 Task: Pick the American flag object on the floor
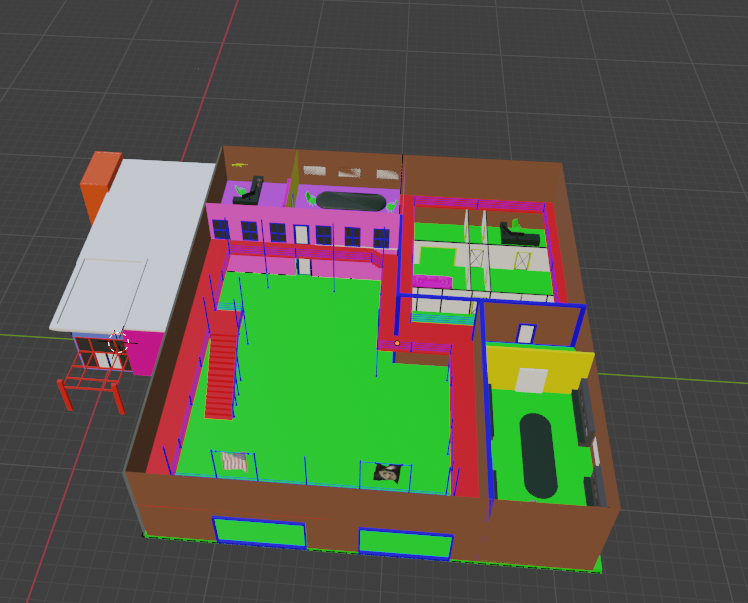point(235,462)
